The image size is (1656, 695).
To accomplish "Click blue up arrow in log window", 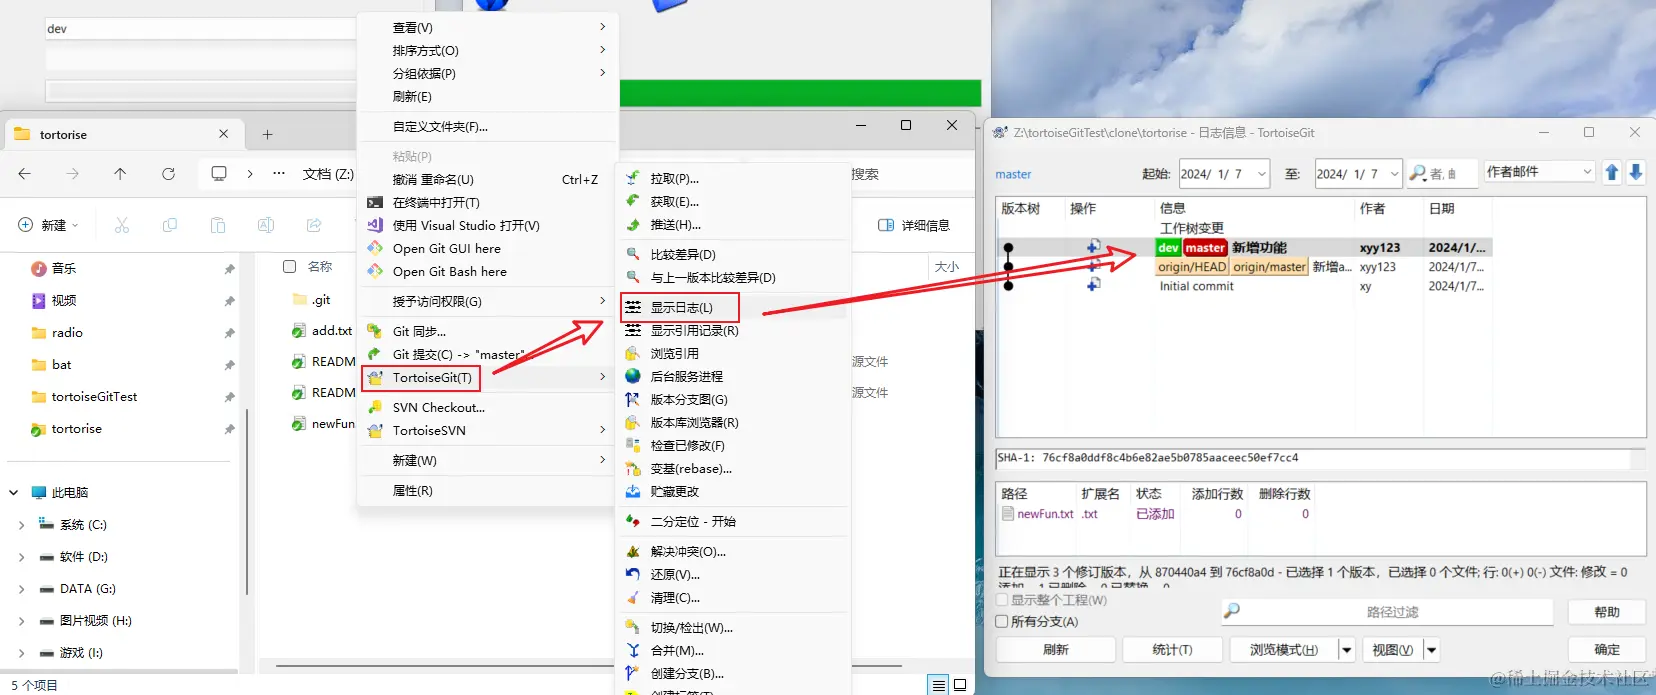I will point(1612,173).
